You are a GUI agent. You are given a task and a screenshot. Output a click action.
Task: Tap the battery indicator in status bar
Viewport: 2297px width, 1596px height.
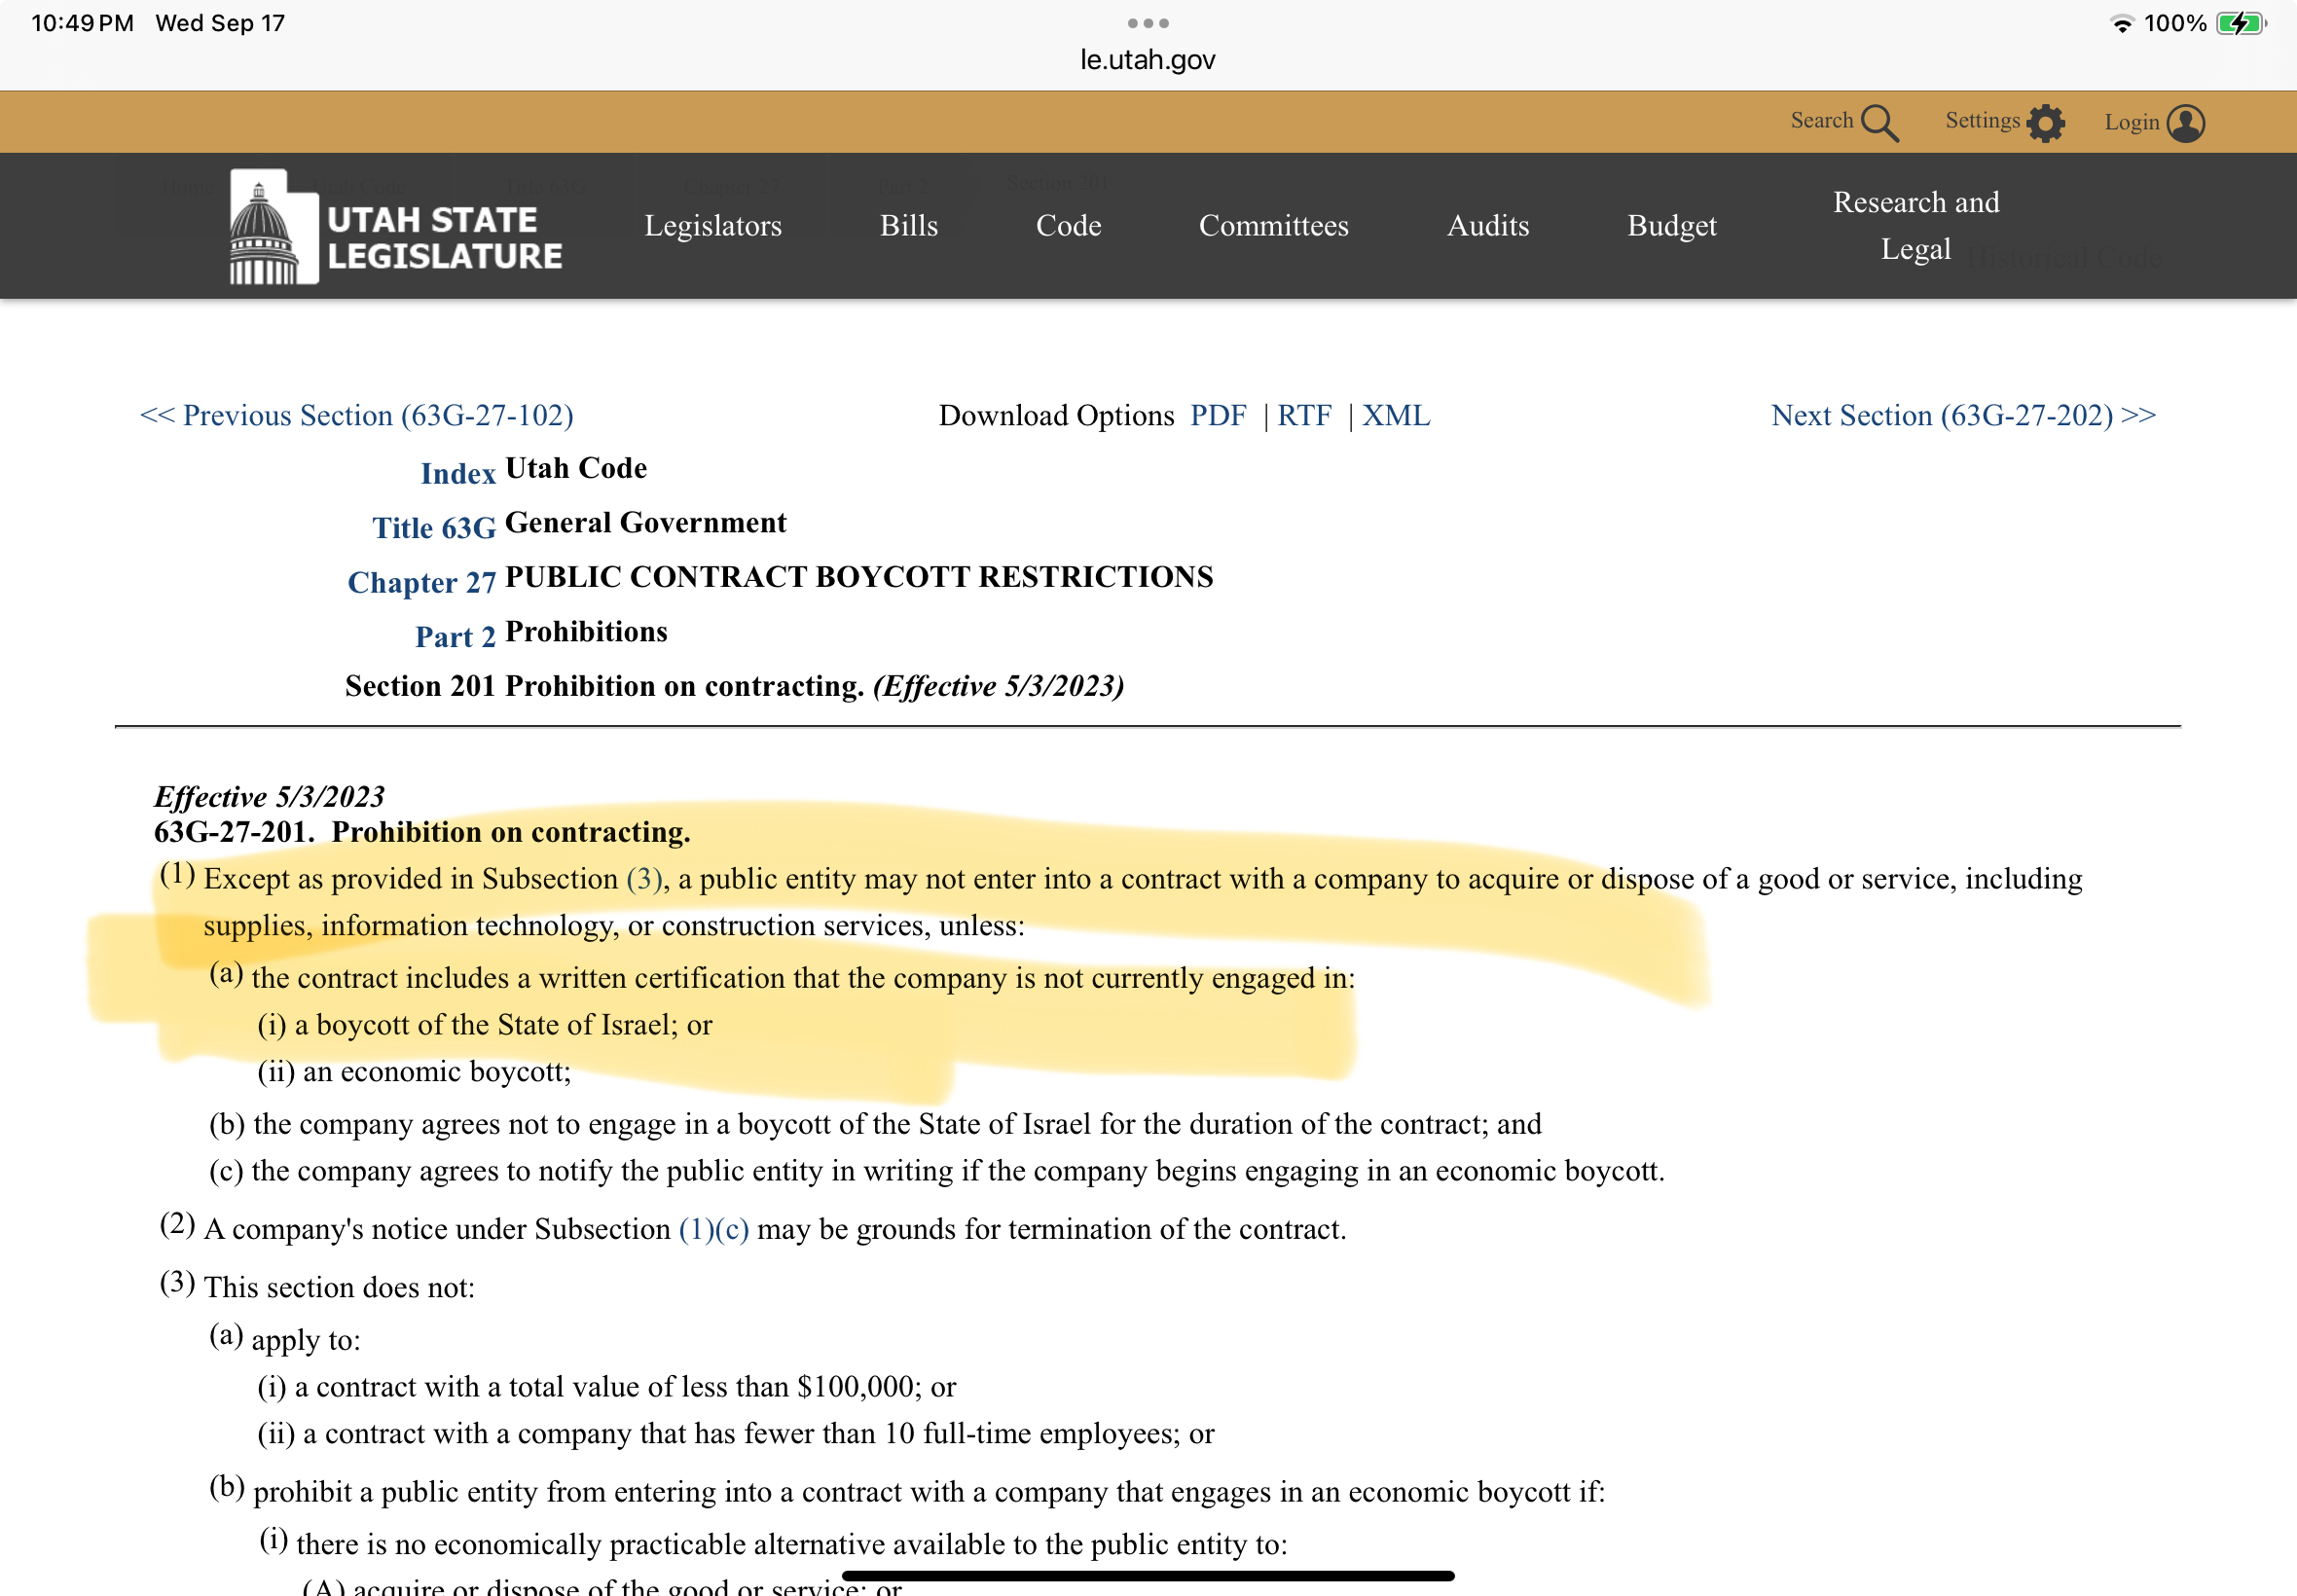click(x=2240, y=23)
